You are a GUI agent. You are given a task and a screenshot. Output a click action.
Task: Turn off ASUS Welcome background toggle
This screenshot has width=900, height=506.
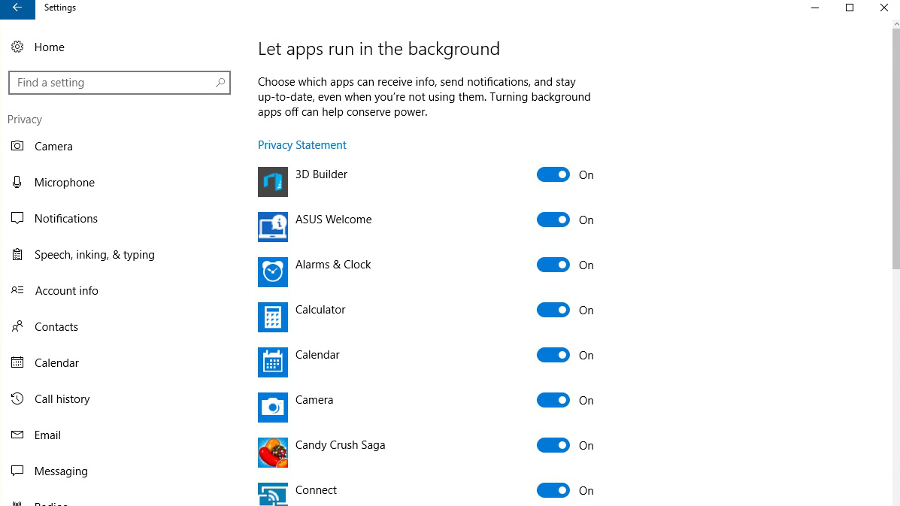(553, 220)
